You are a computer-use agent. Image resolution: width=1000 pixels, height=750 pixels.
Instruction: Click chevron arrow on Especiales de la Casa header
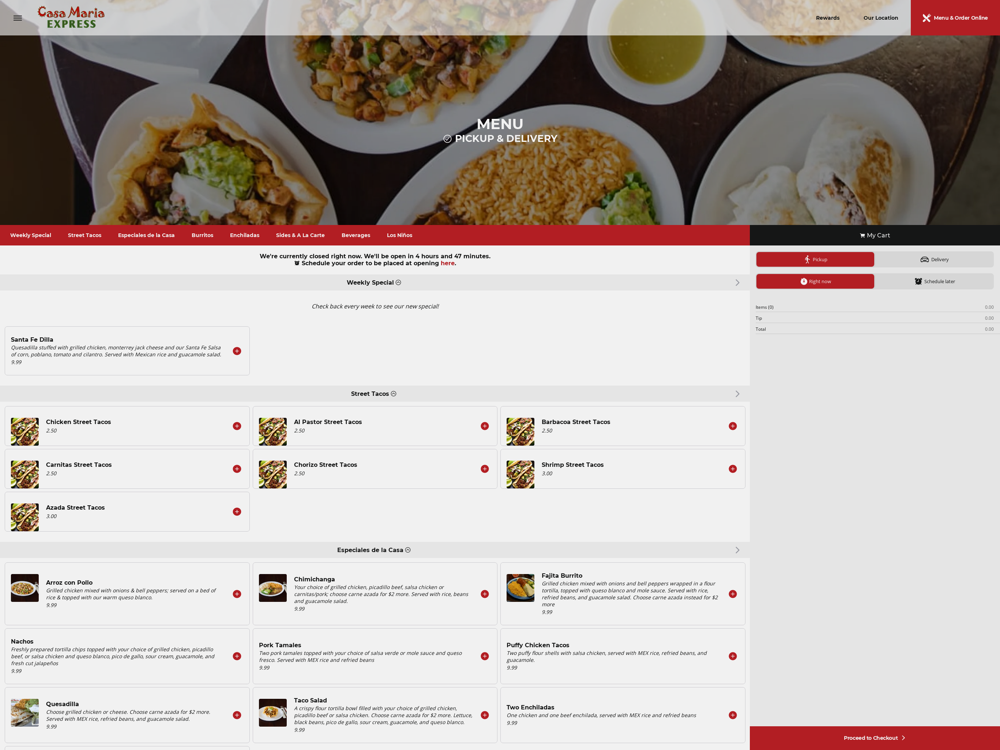pos(737,550)
